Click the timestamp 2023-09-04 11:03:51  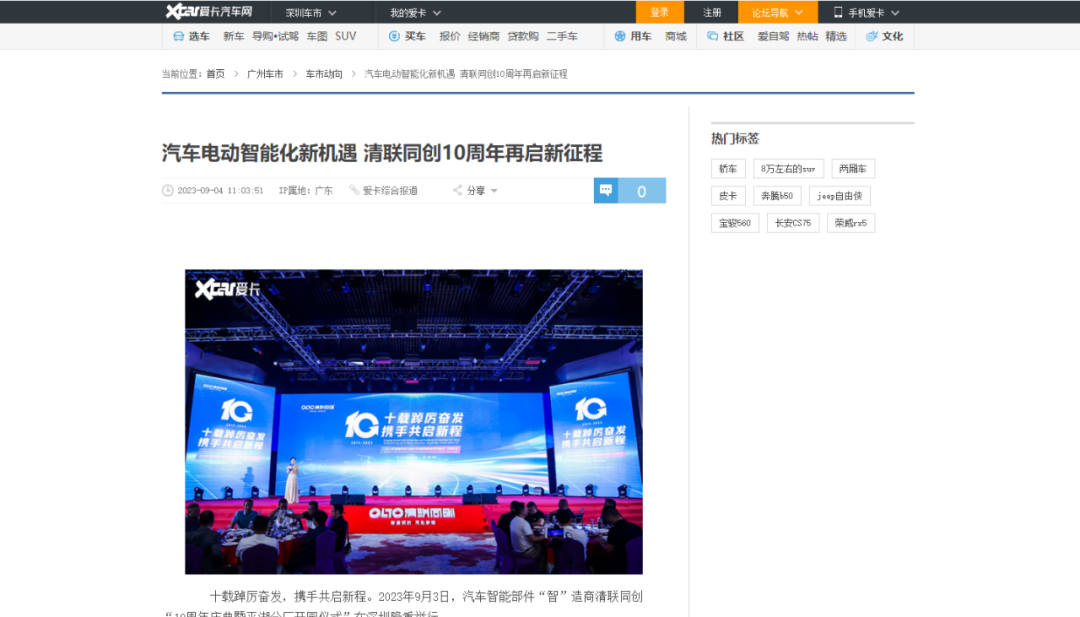click(x=220, y=191)
